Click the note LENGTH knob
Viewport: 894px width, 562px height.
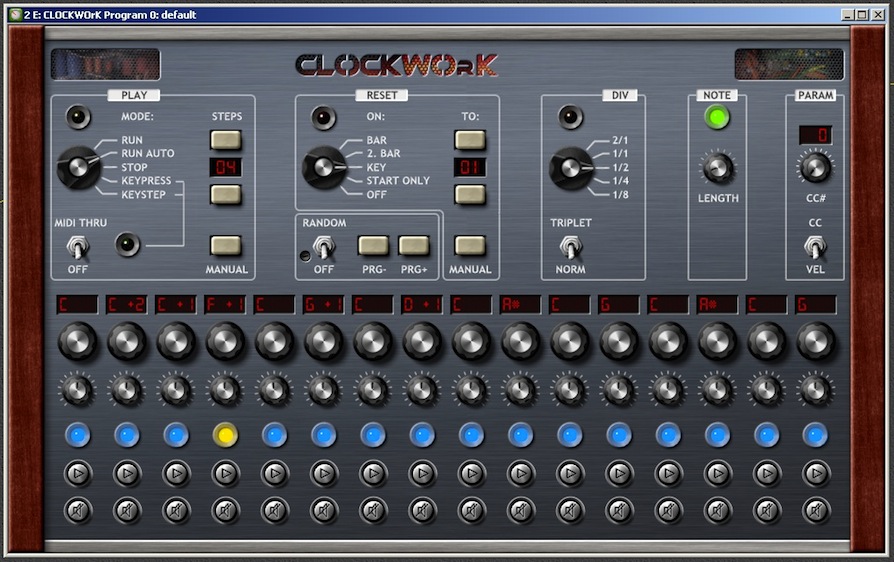click(717, 168)
